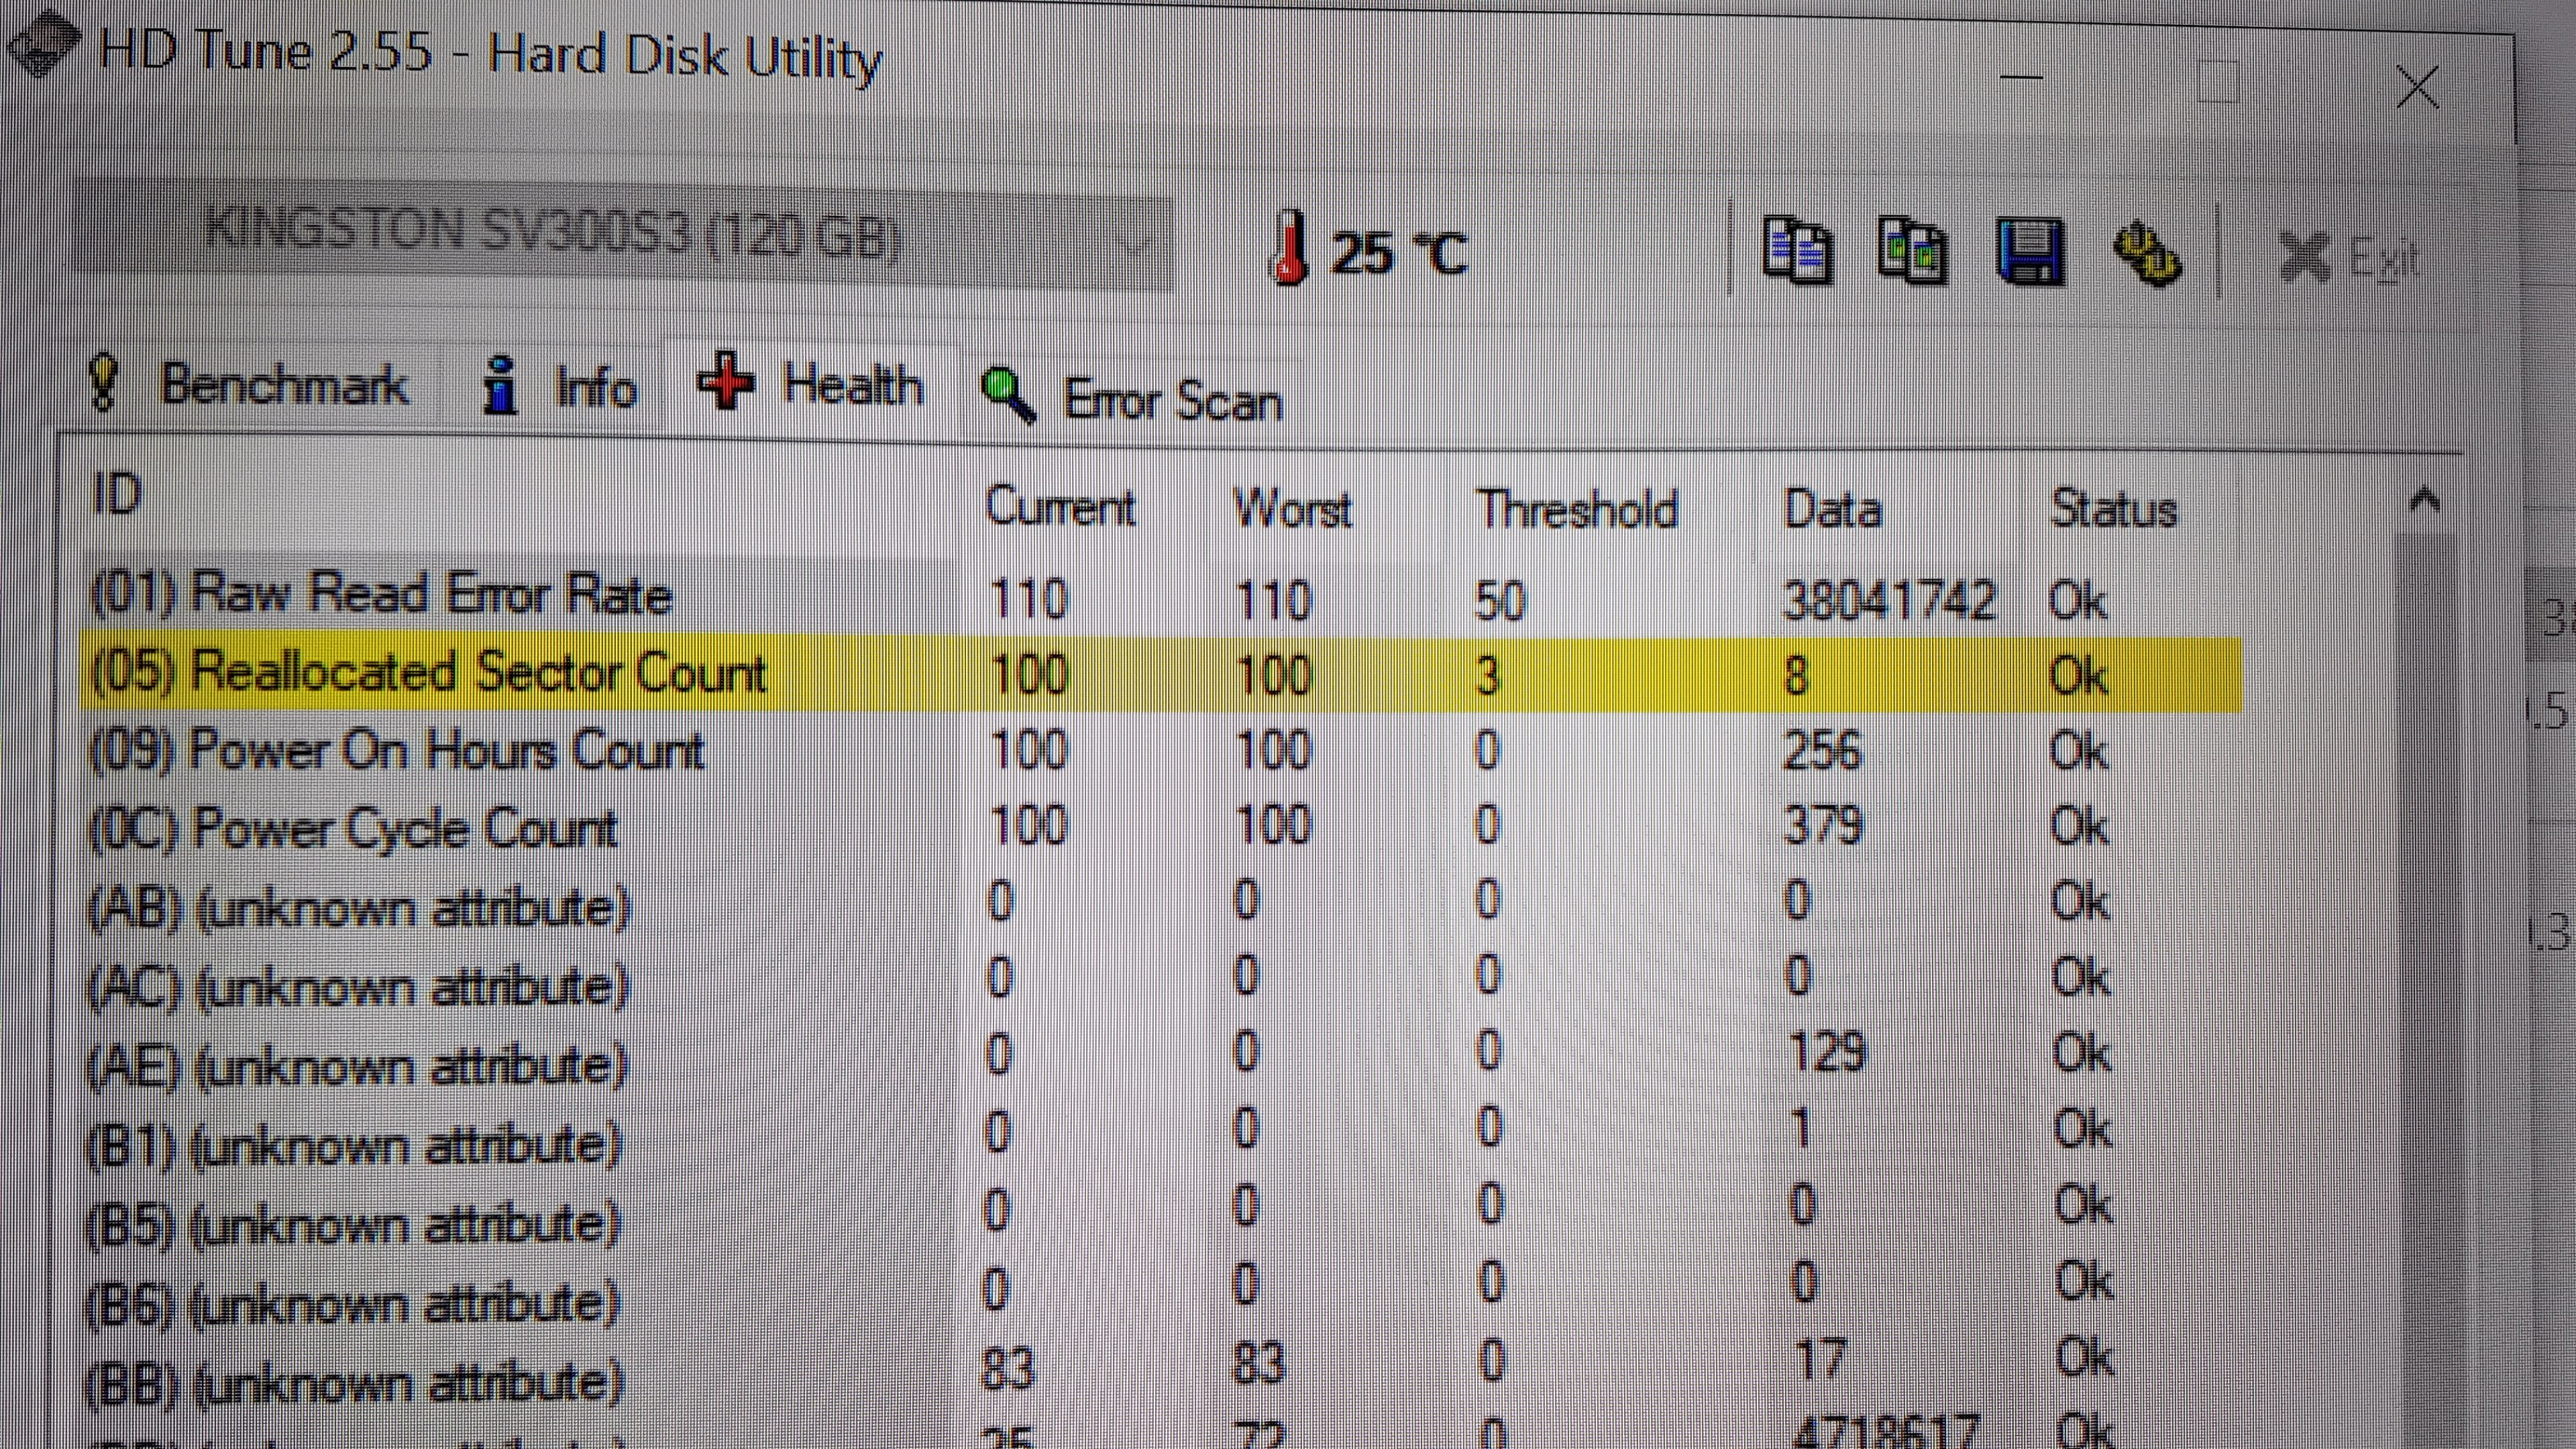
Task: Close the HD Tune window
Action: coord(2418,88)
